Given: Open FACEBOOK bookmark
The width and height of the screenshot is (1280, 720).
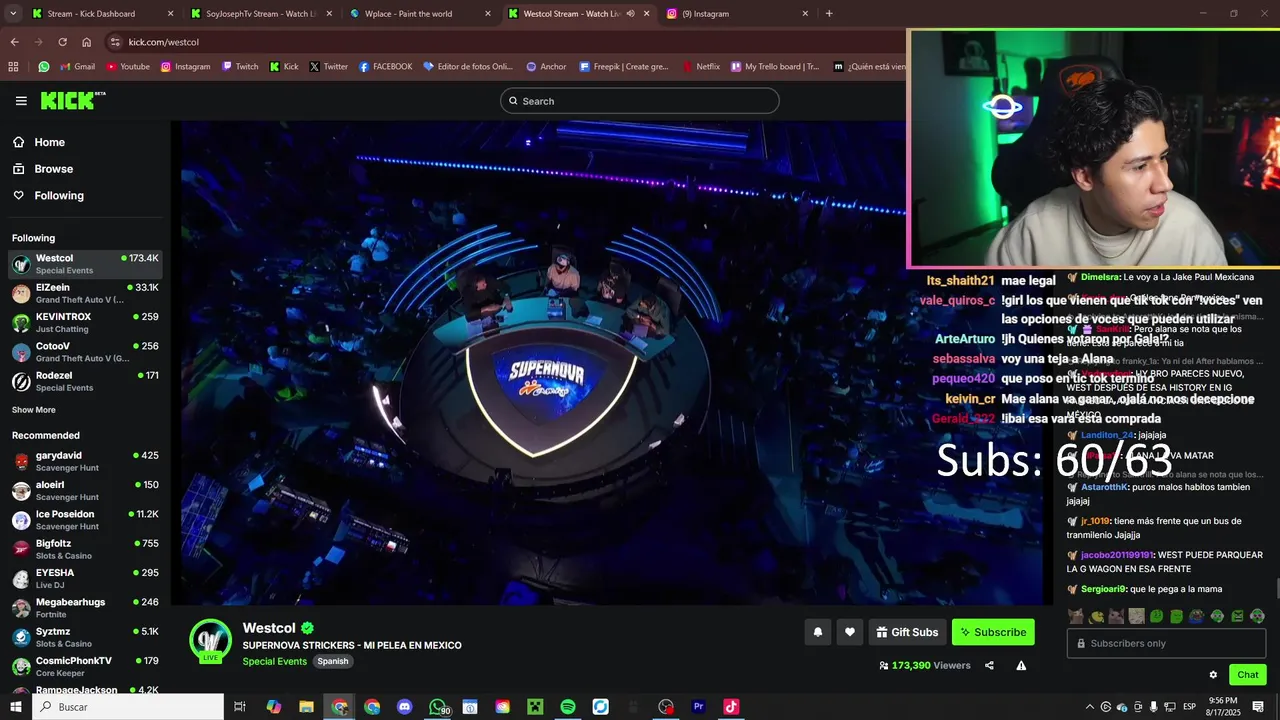Looking at the screenshot, I should 384,67.
